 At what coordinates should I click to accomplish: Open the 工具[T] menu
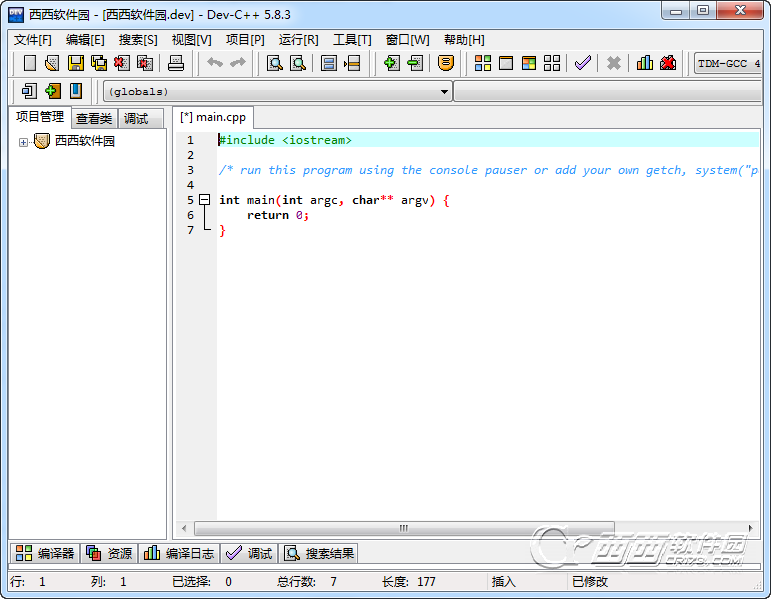click(x=352, y=40)
